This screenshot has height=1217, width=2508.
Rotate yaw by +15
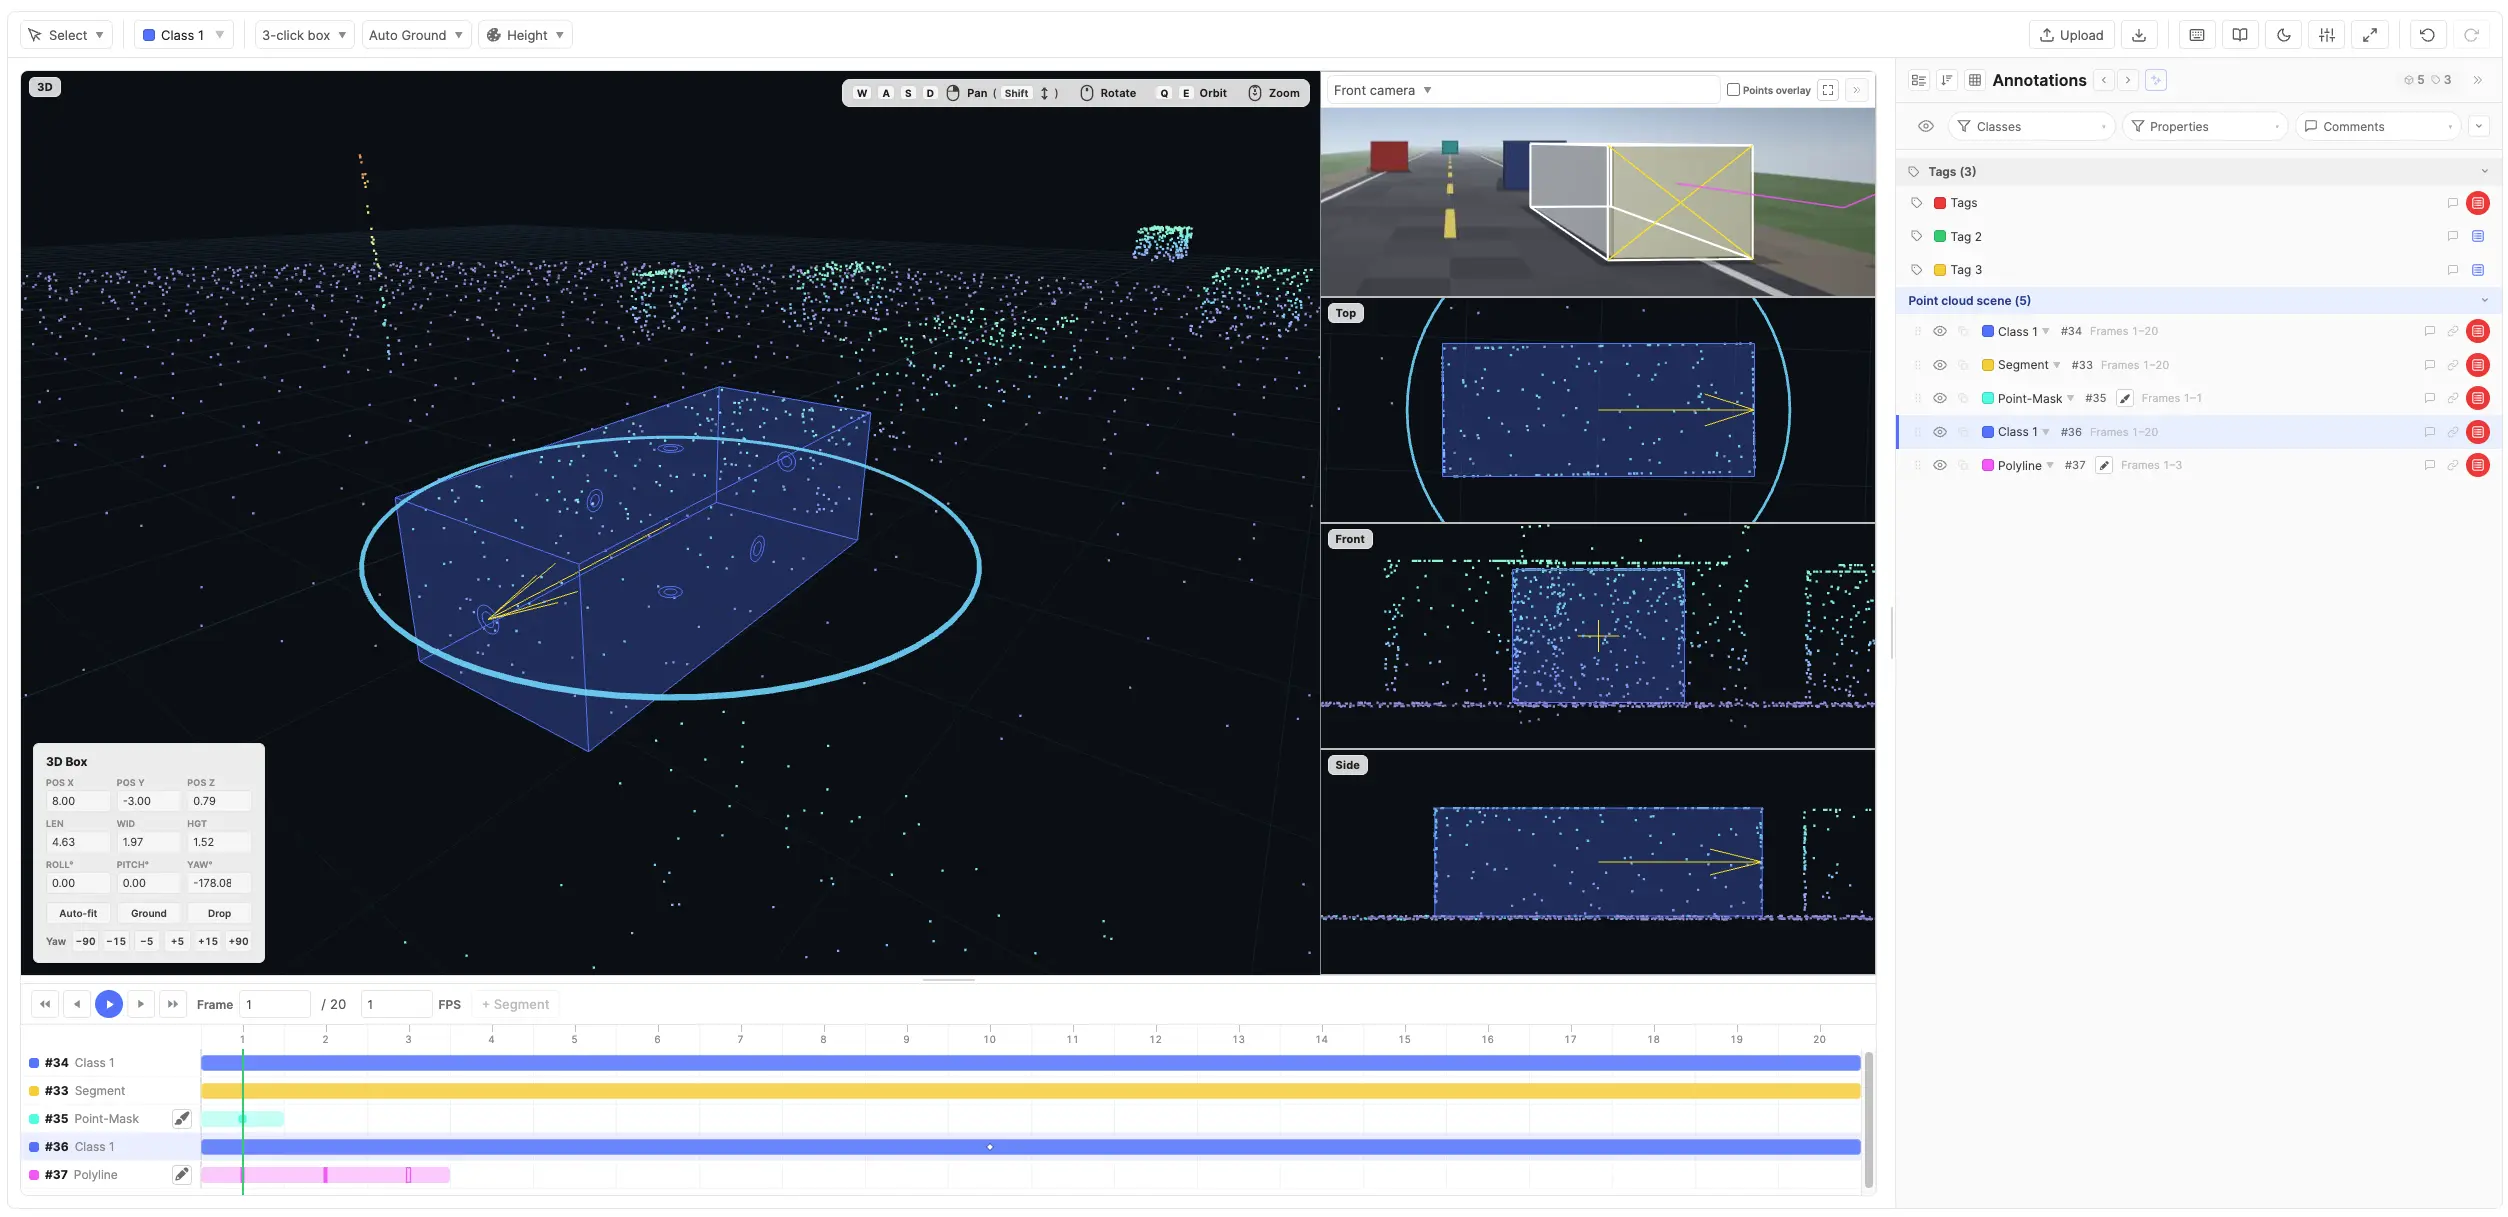[x=208, y=941]
